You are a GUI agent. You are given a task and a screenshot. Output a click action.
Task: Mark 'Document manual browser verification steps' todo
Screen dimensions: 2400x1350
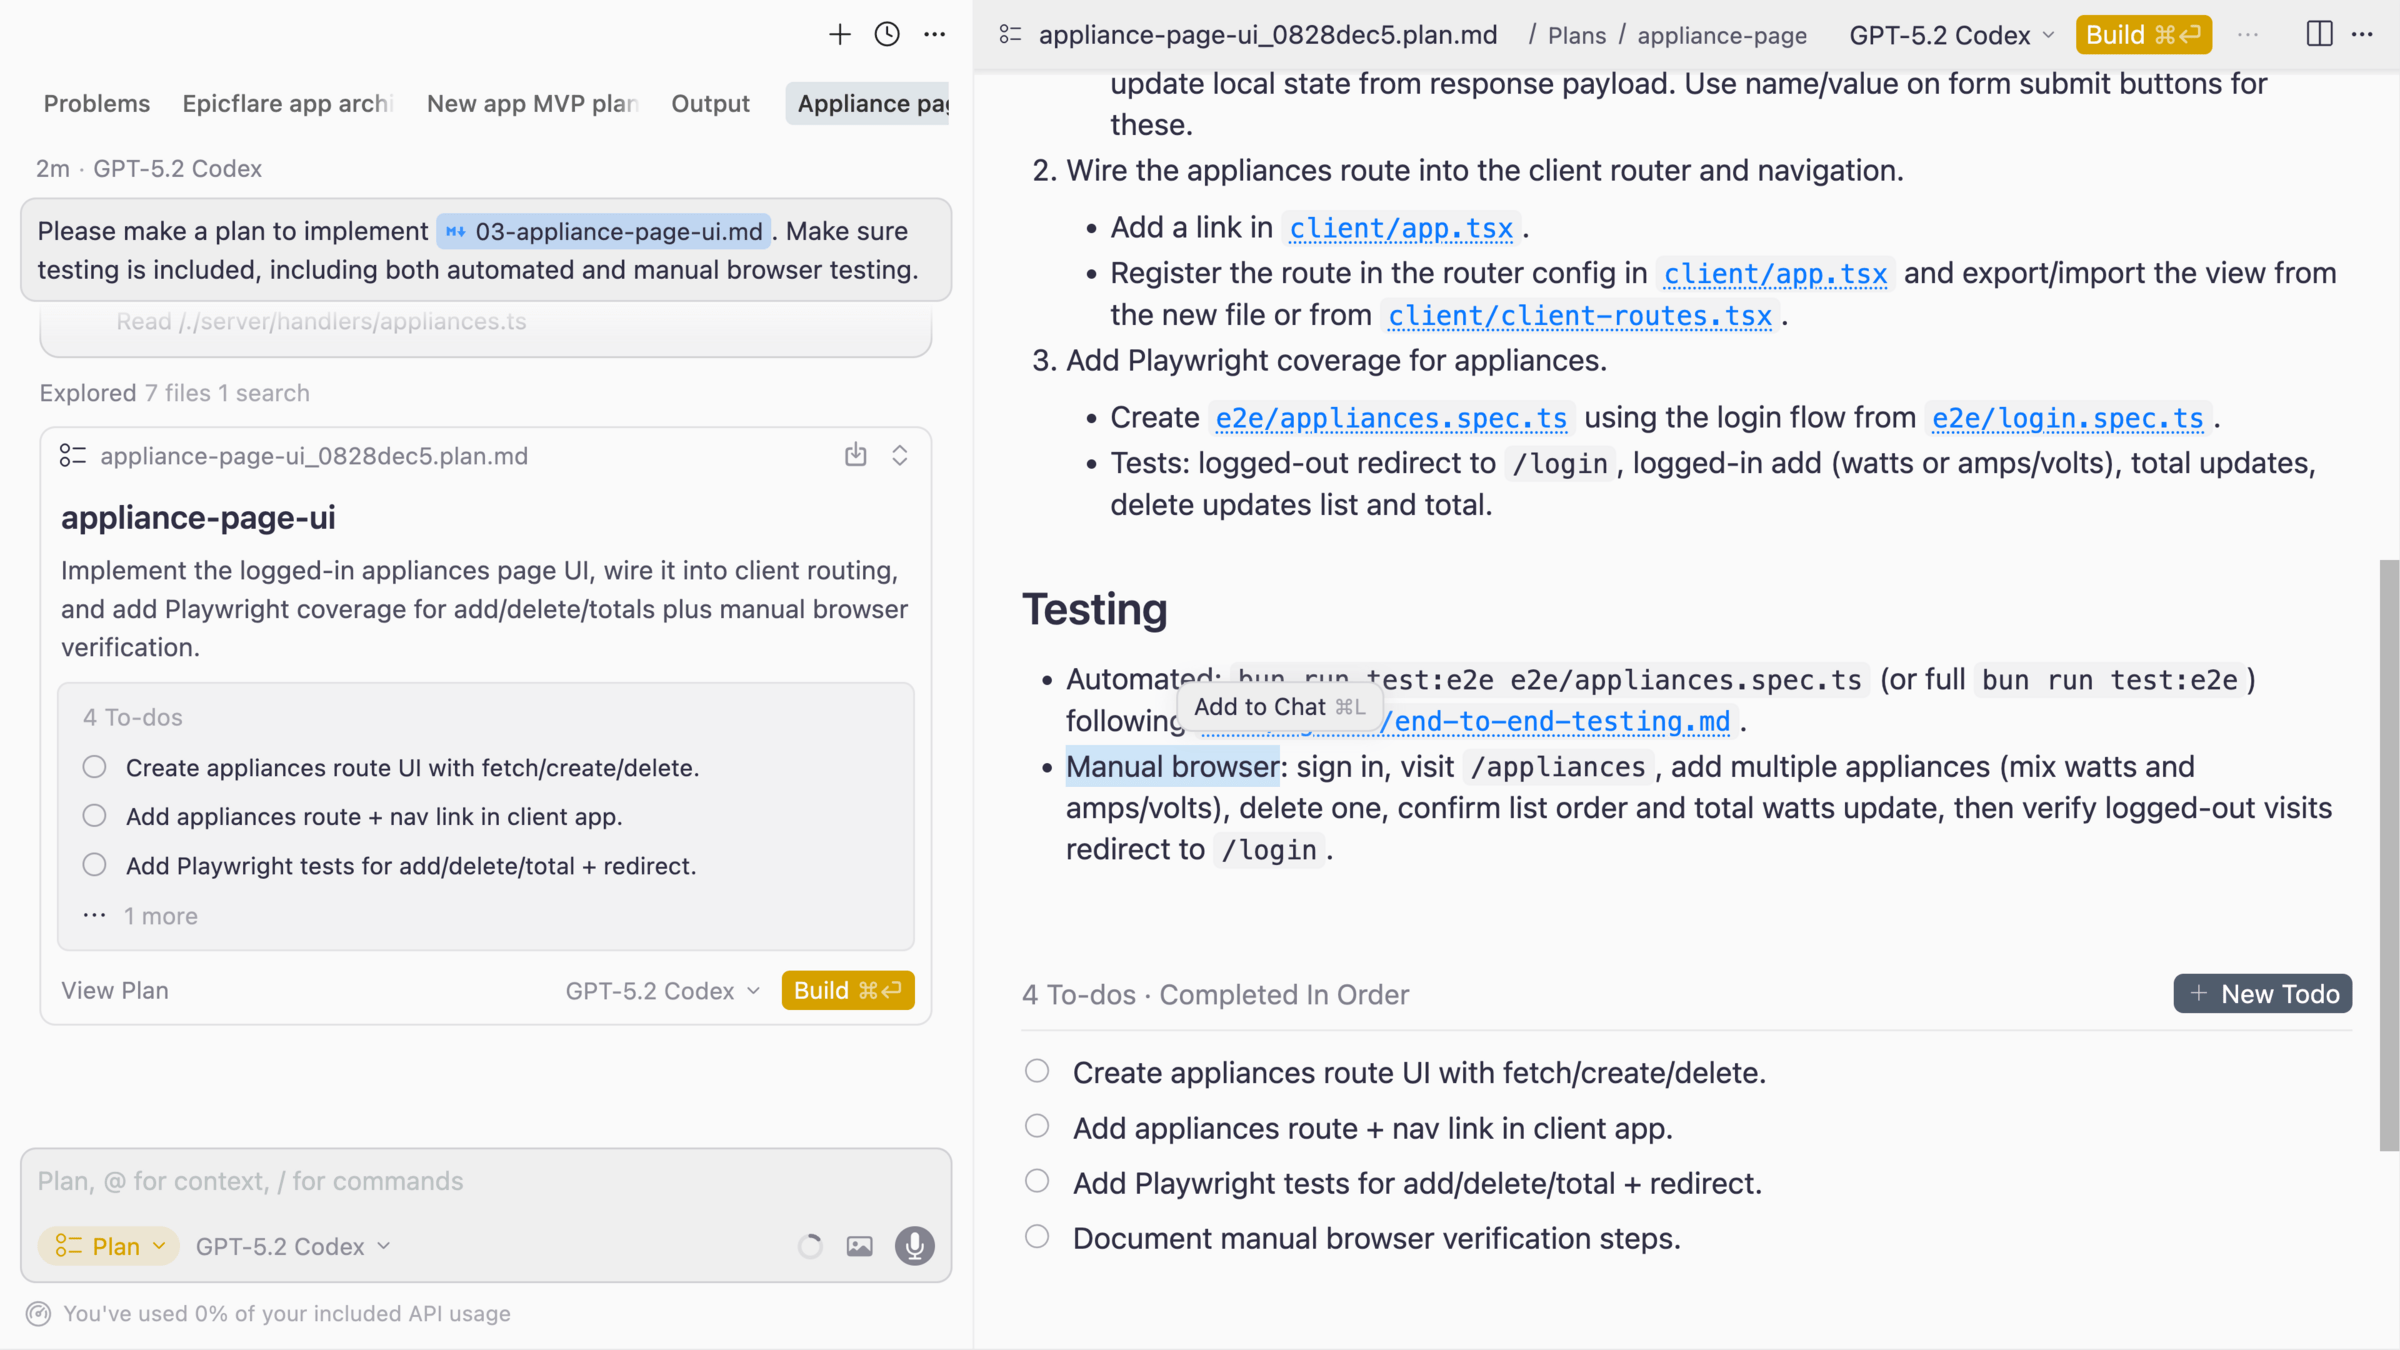pyautogui.click(x=1037, y=1237)
